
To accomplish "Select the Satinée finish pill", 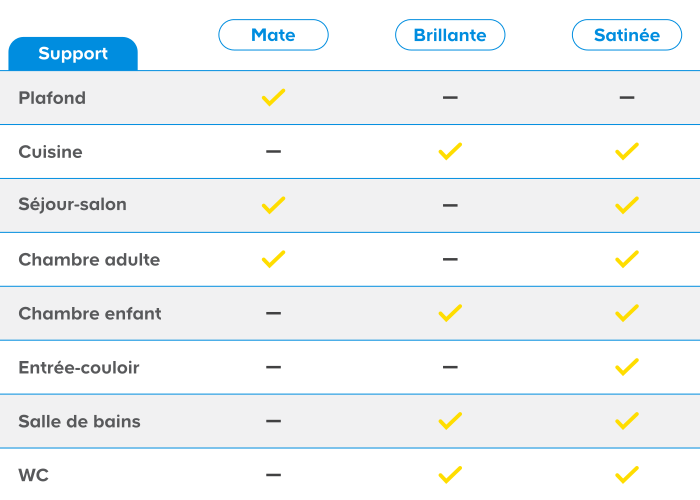I will tap(627, 35).
